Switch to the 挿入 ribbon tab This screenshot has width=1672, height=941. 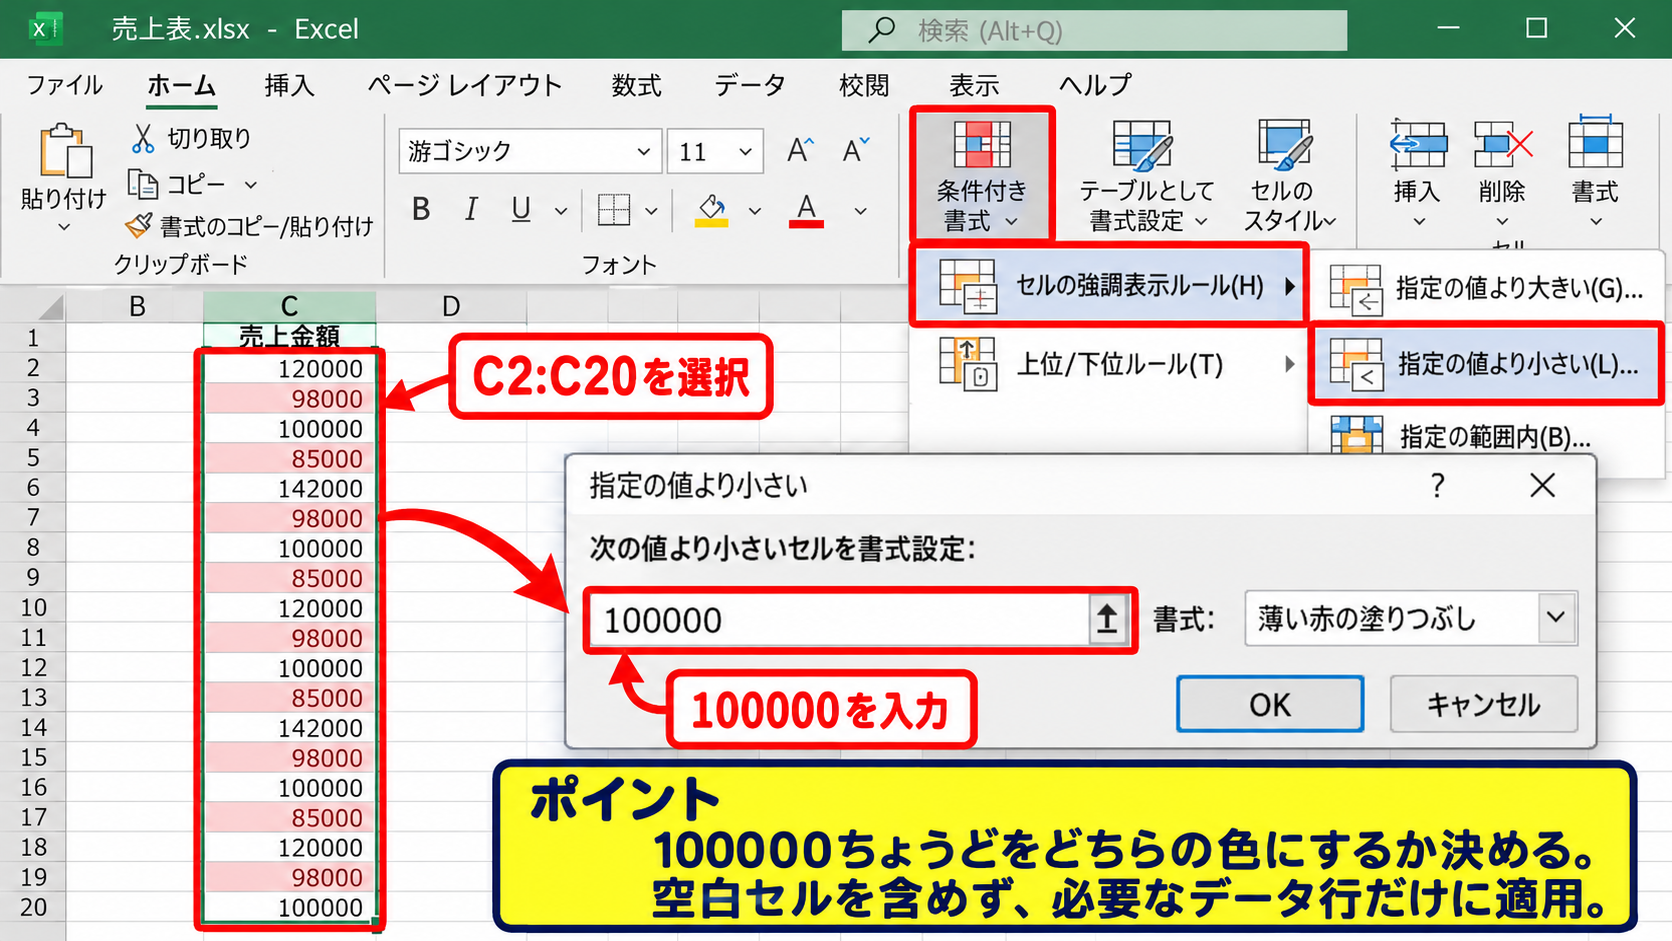(x=290, y=85)
